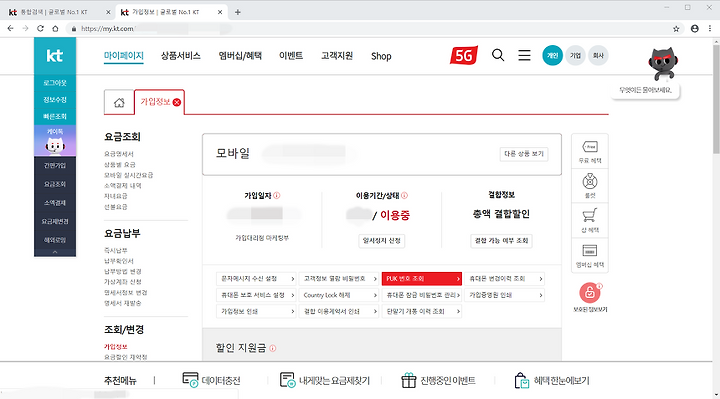Go to the browser home icon

55,28
